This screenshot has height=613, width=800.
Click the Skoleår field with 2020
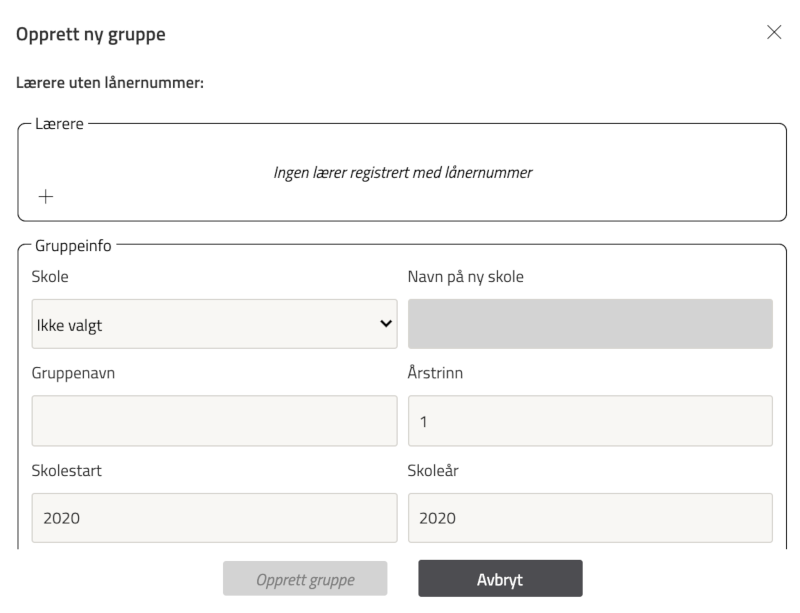(590, 518)
